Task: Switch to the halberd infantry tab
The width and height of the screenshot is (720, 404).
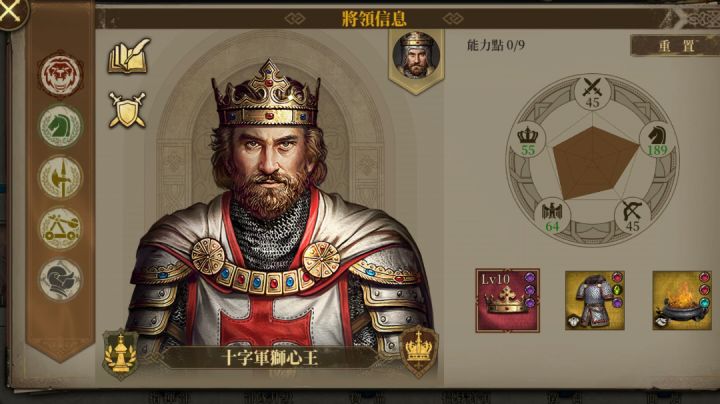Action: (x=61, y=177)
